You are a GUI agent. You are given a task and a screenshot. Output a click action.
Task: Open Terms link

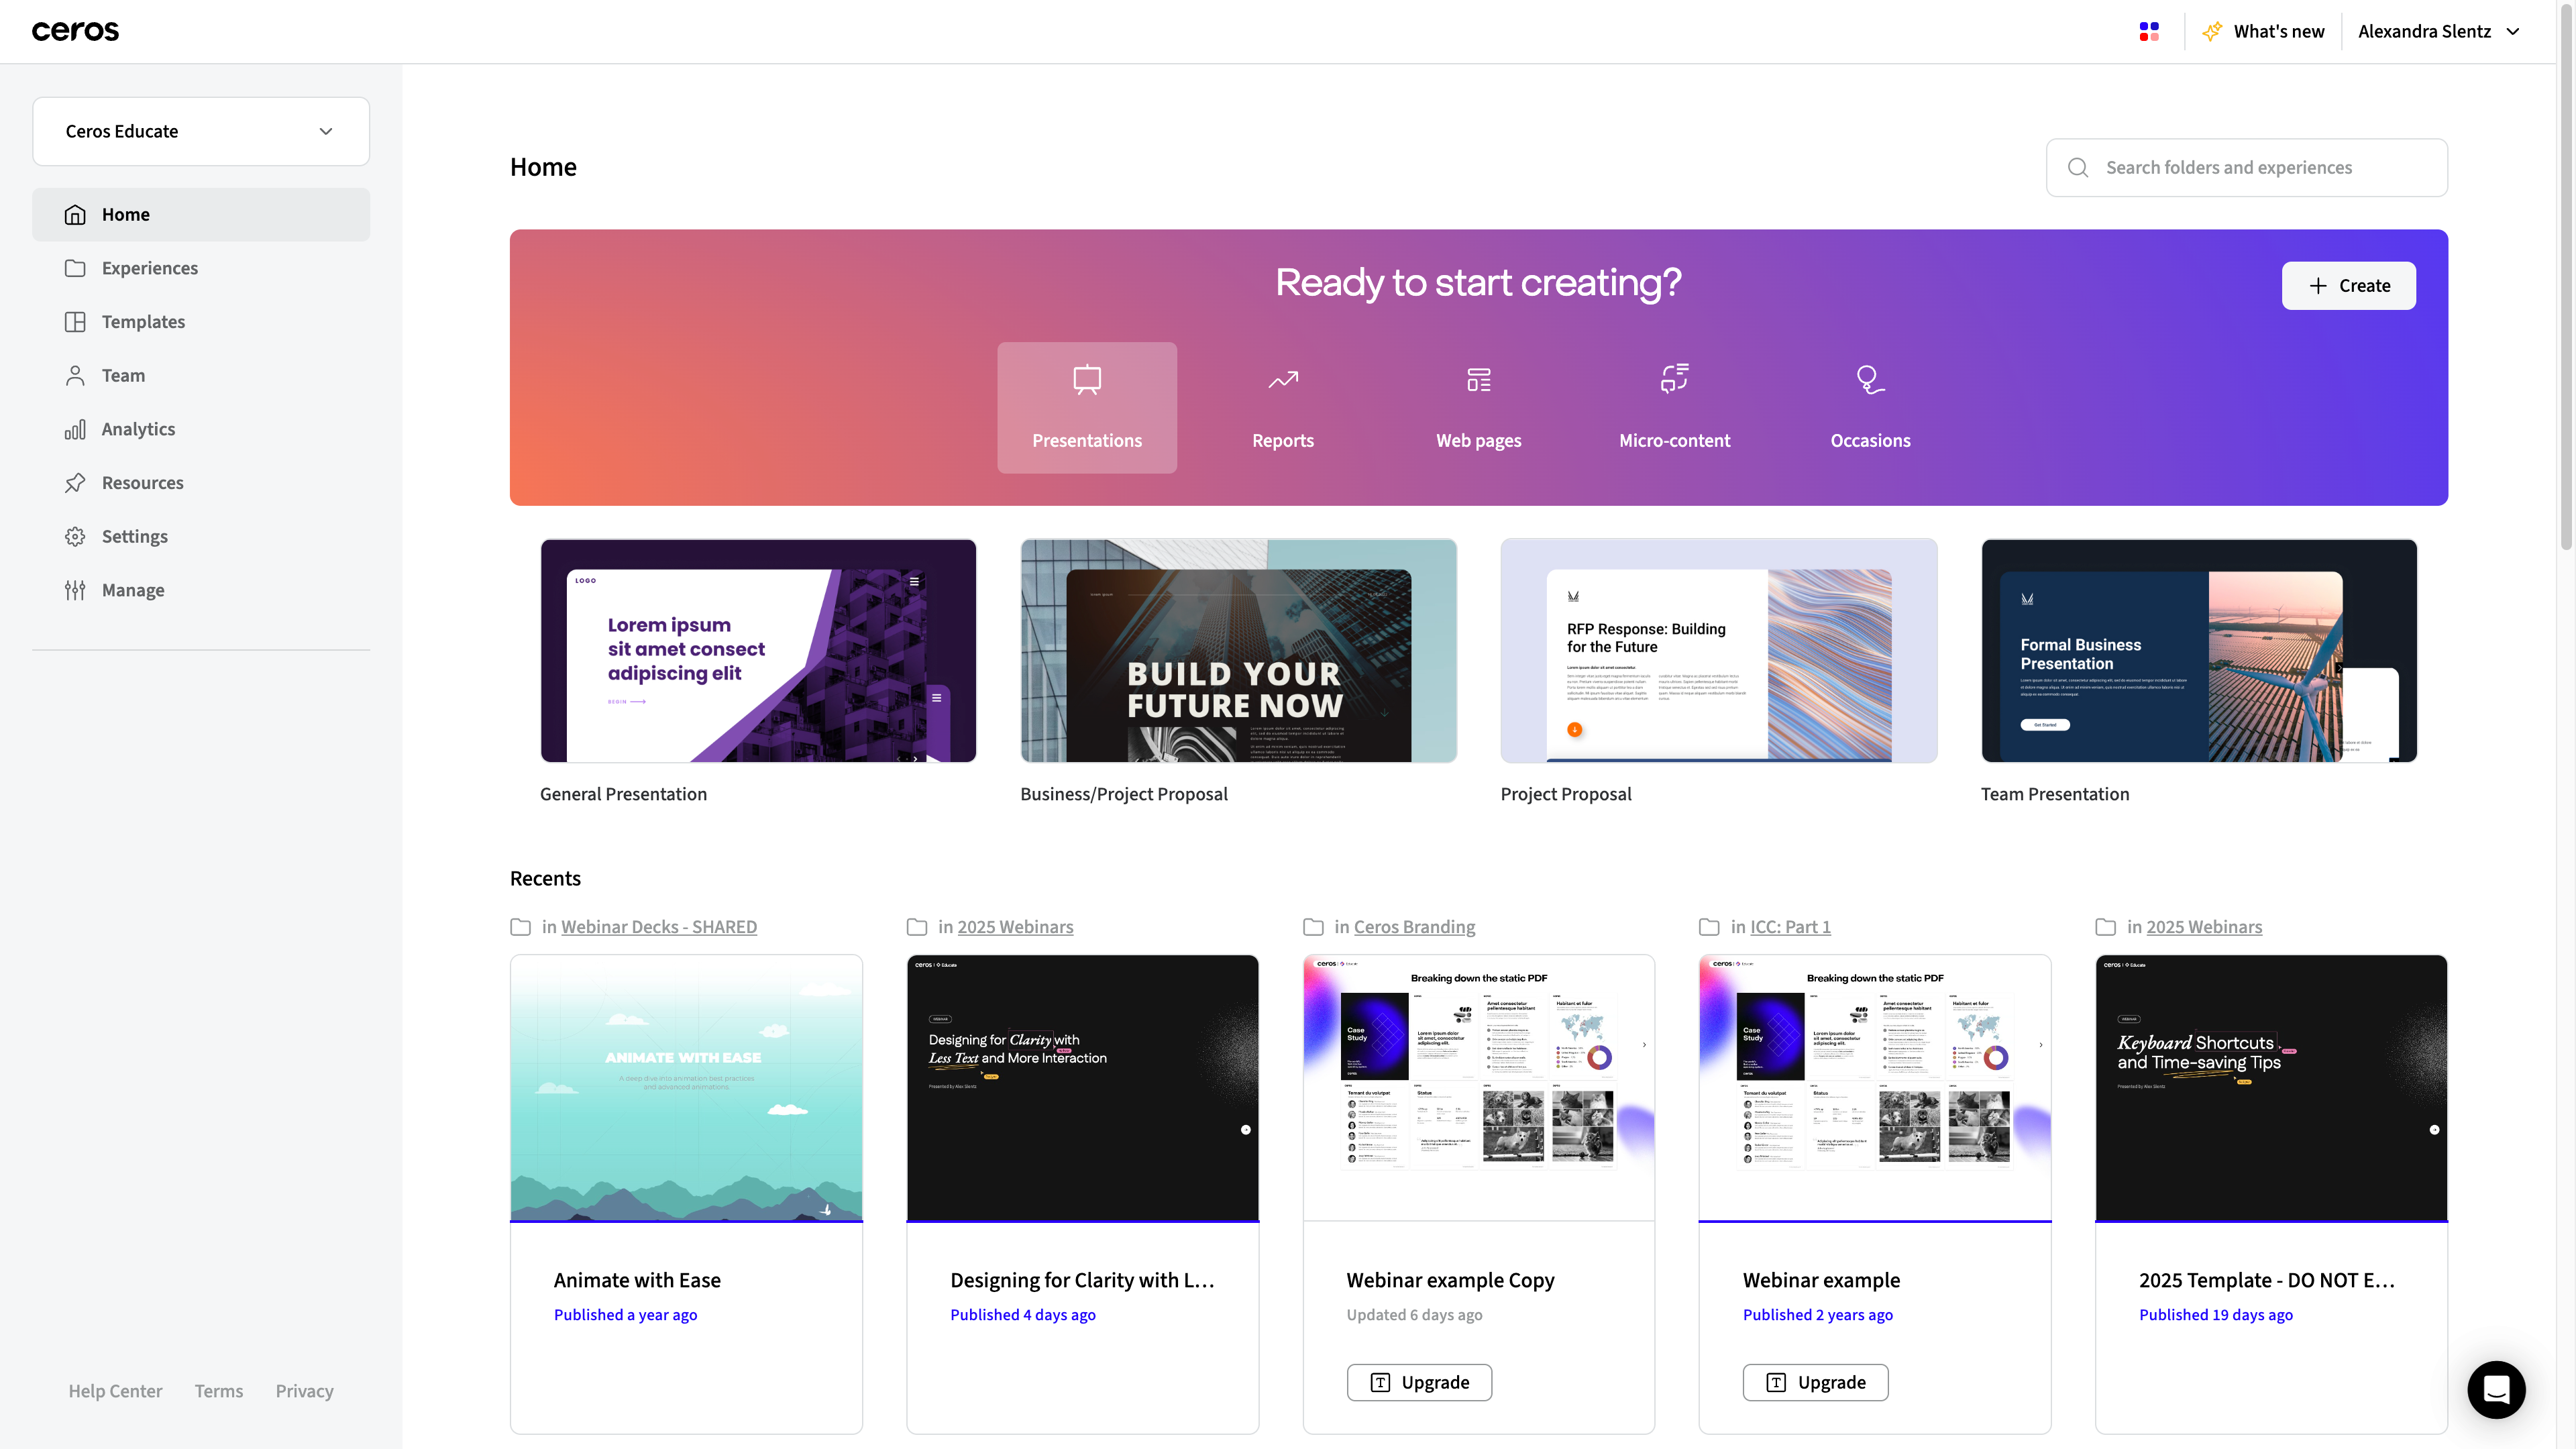[x=219, y=1391]
